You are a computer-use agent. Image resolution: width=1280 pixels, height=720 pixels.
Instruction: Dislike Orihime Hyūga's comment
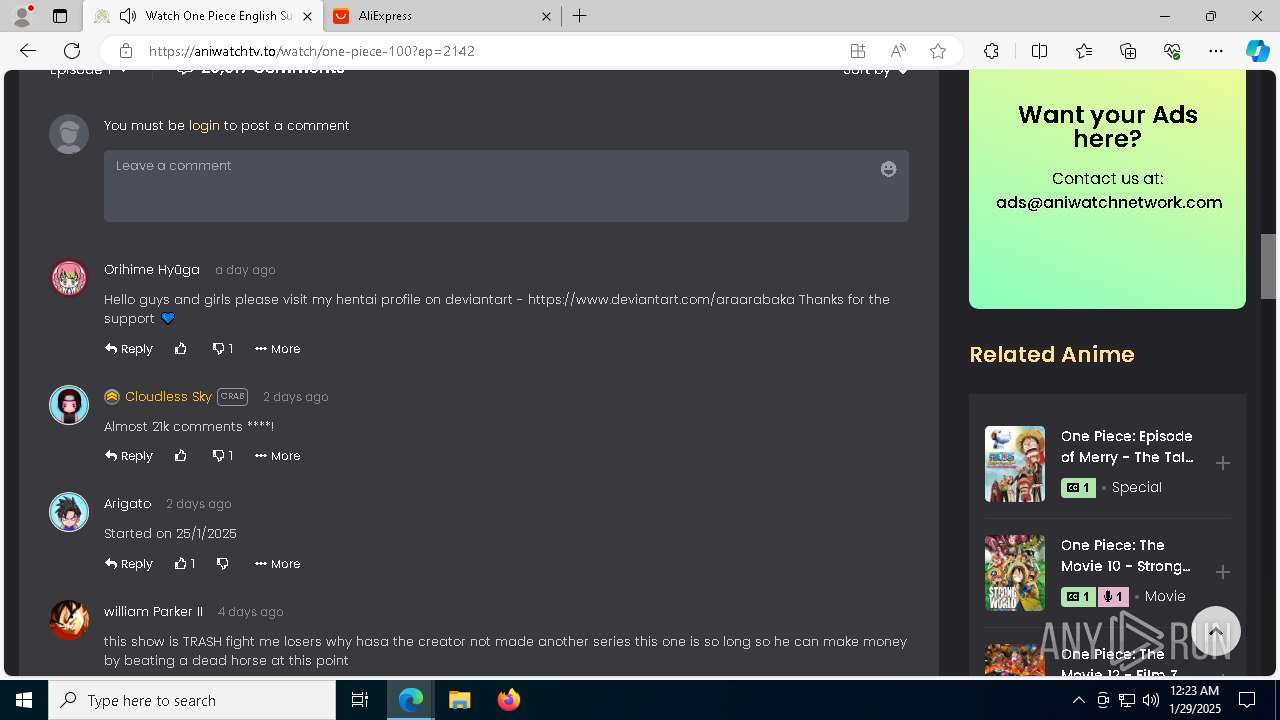click(222, 349)
